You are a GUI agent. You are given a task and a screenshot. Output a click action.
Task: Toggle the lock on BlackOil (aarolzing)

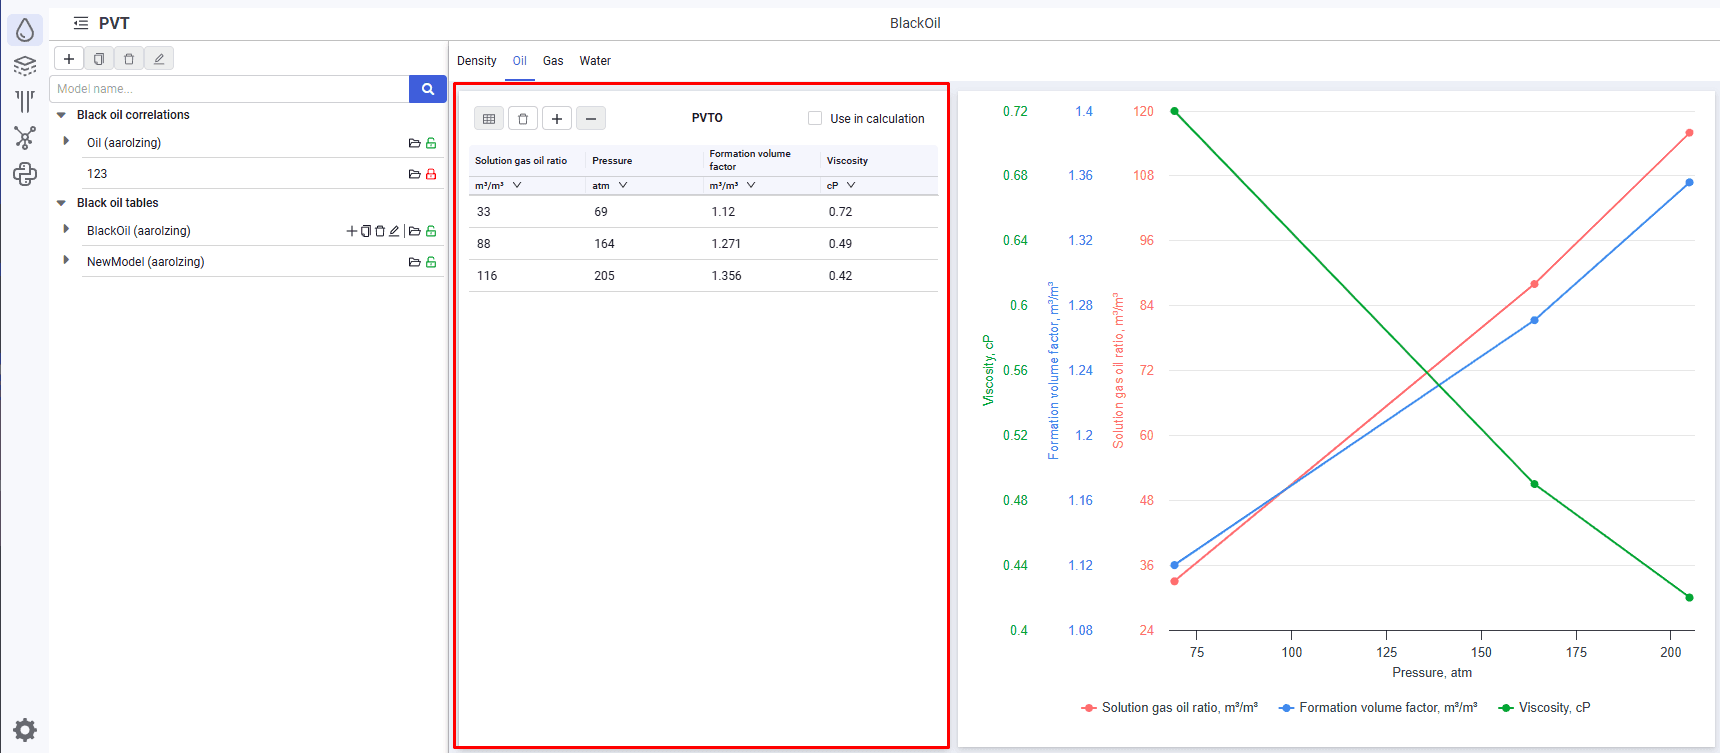click(431, 231)
